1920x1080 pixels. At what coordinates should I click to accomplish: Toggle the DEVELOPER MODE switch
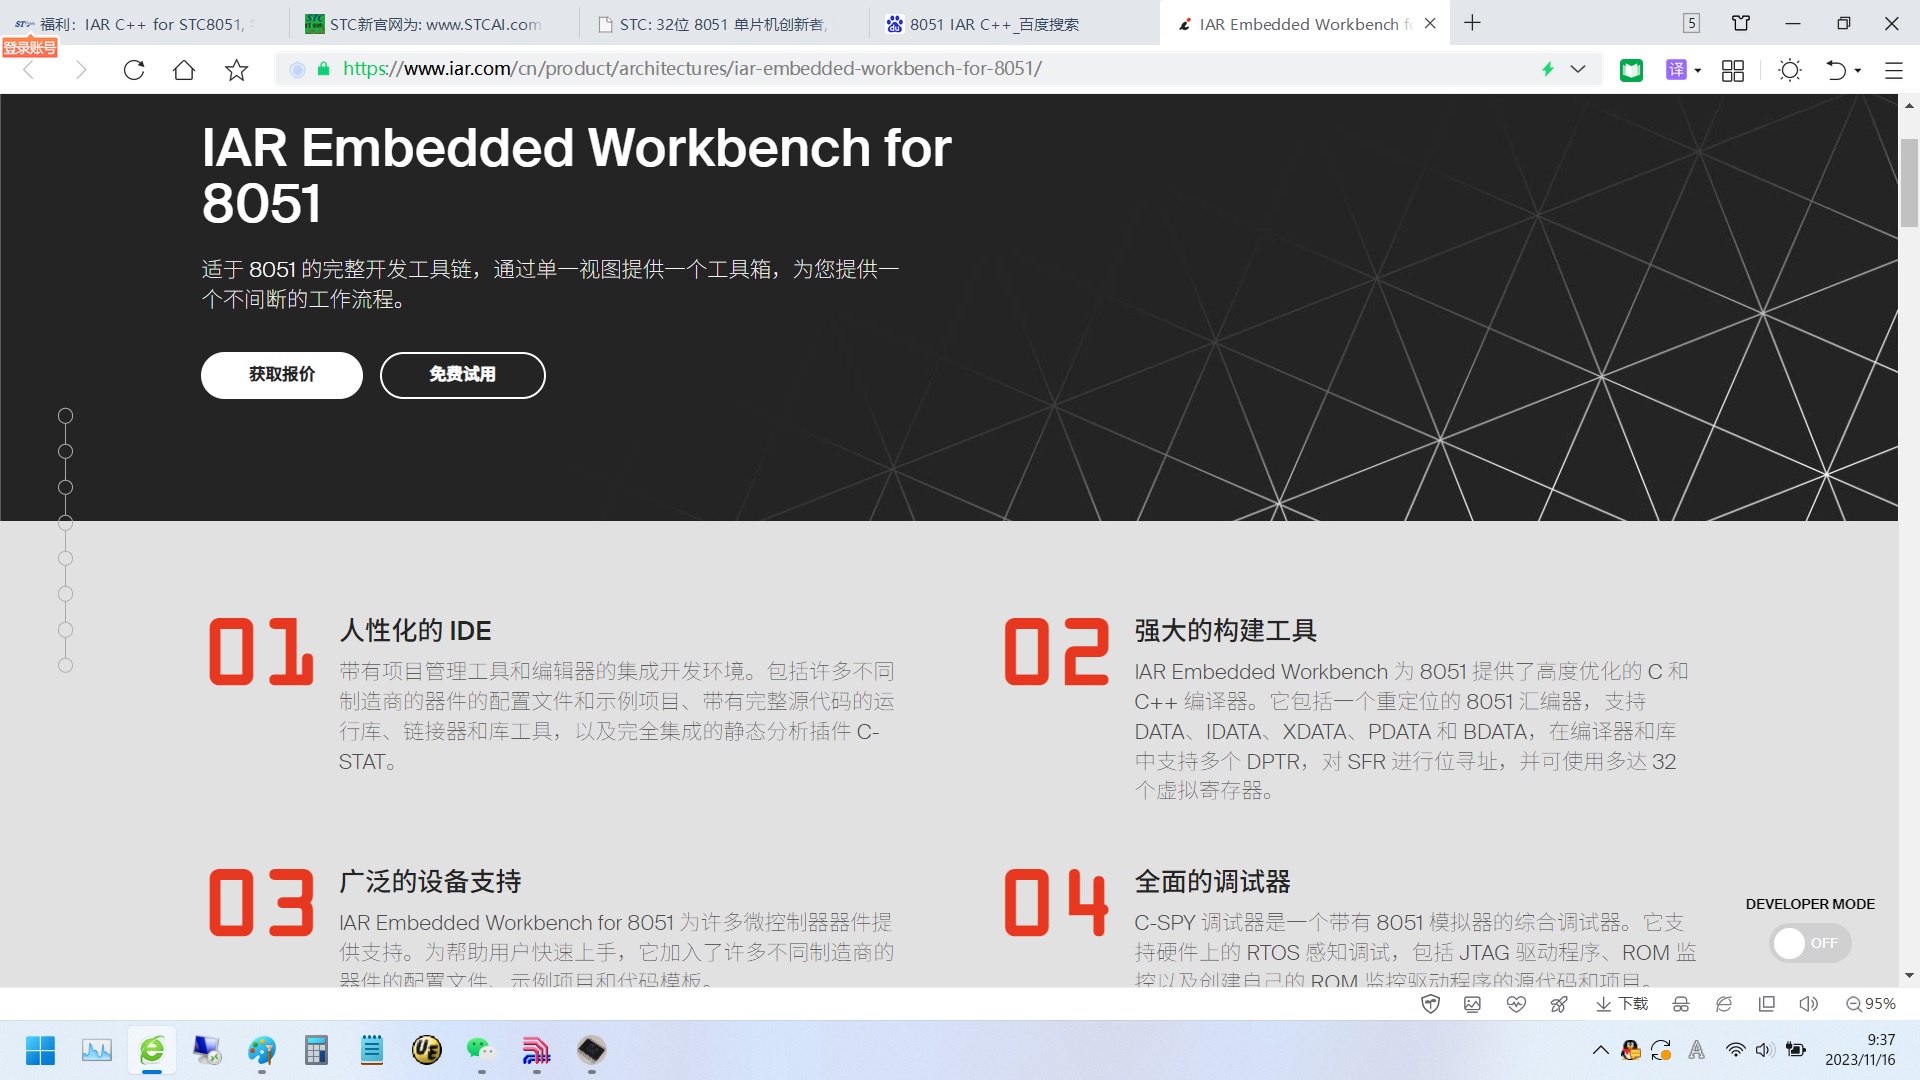[1809, 943]
